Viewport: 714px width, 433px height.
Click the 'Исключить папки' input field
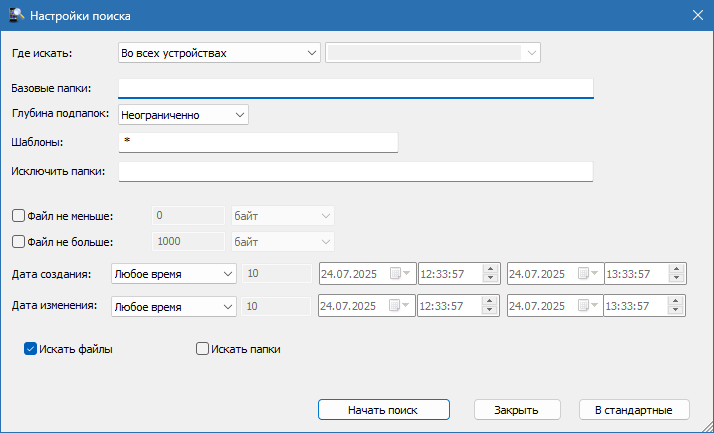point(356,172)
